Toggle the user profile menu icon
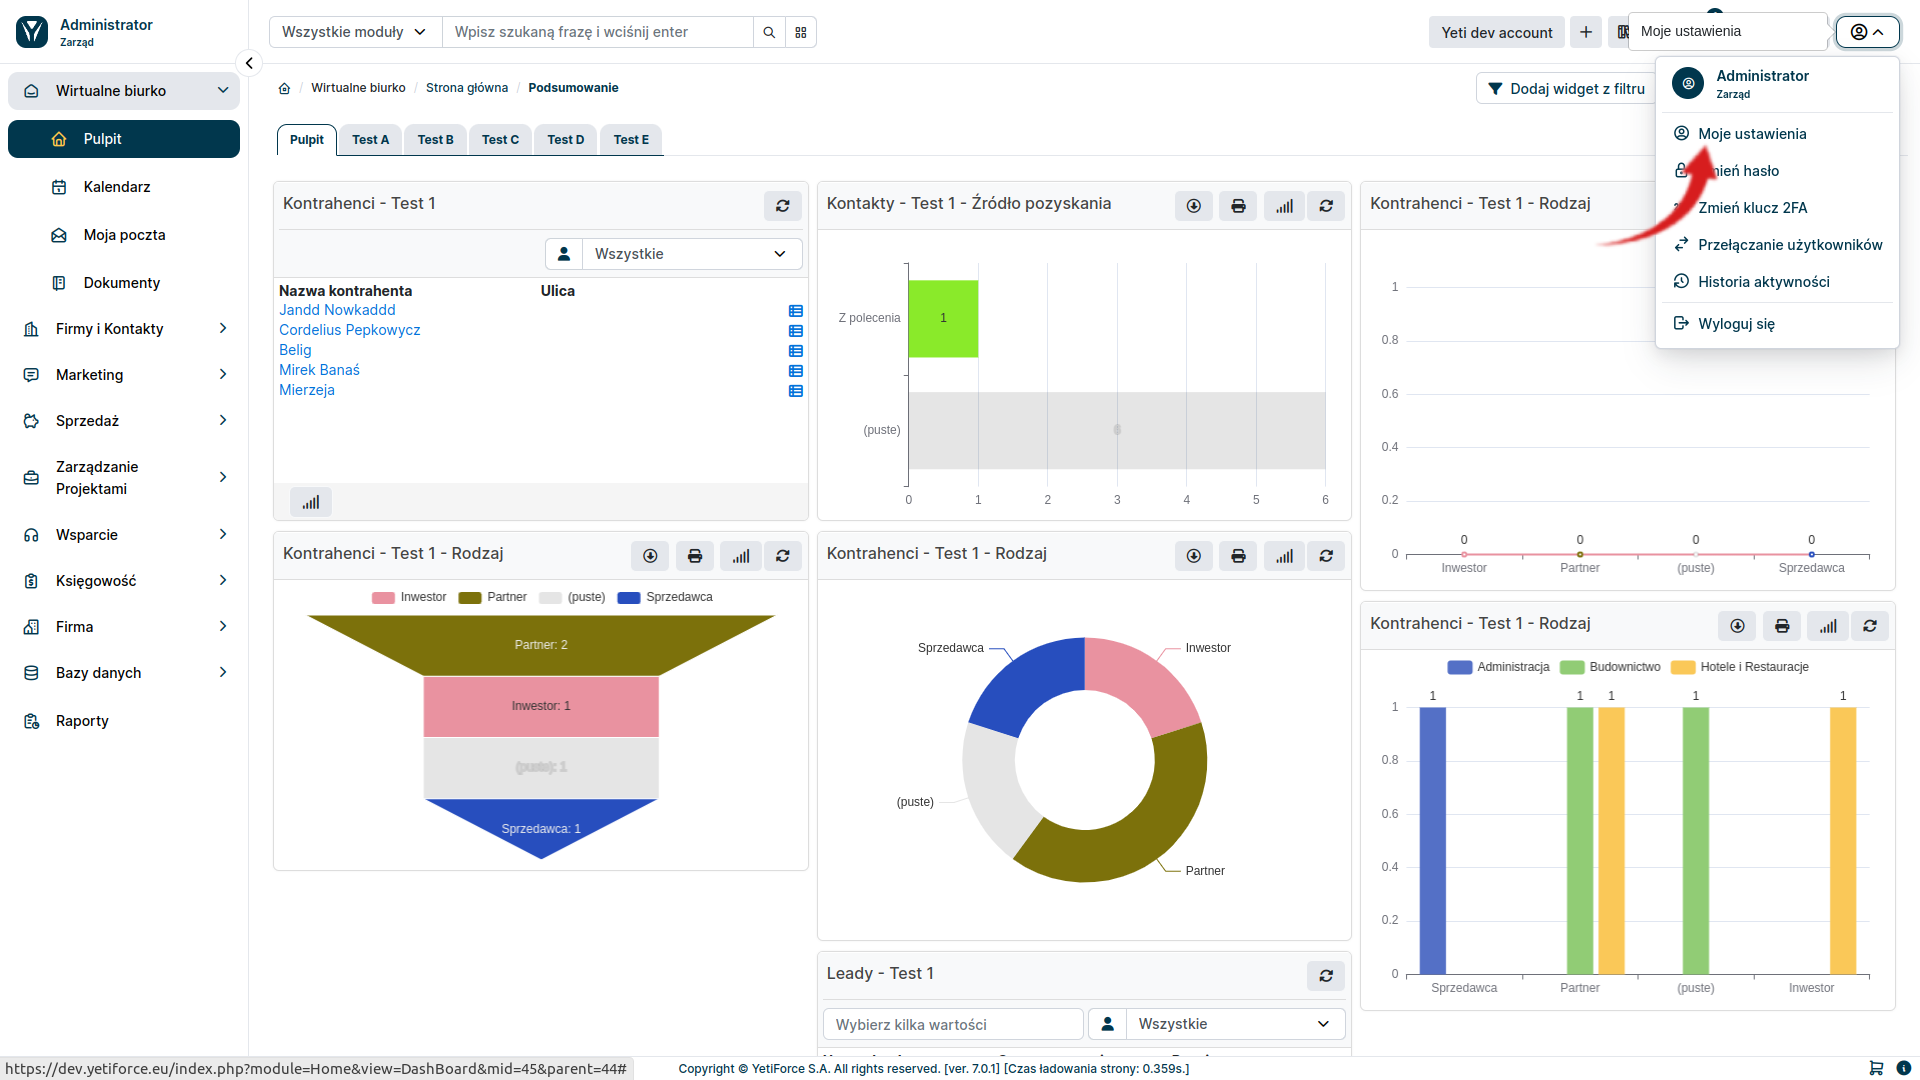The width and height of the screenshot is (1920, 1080). [1867, 32]
